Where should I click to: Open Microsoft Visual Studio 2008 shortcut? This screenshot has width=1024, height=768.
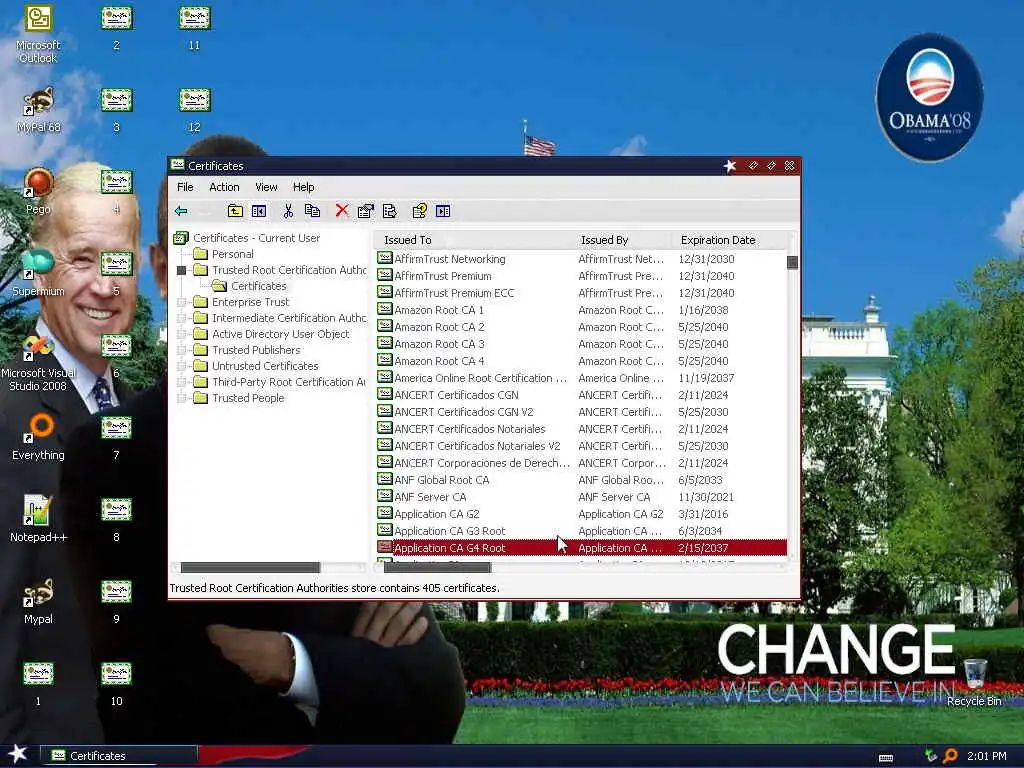coord(38,362)
